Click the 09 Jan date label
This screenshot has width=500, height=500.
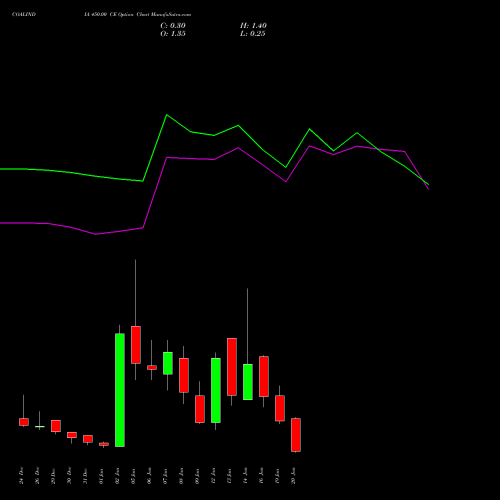point(198,476)
